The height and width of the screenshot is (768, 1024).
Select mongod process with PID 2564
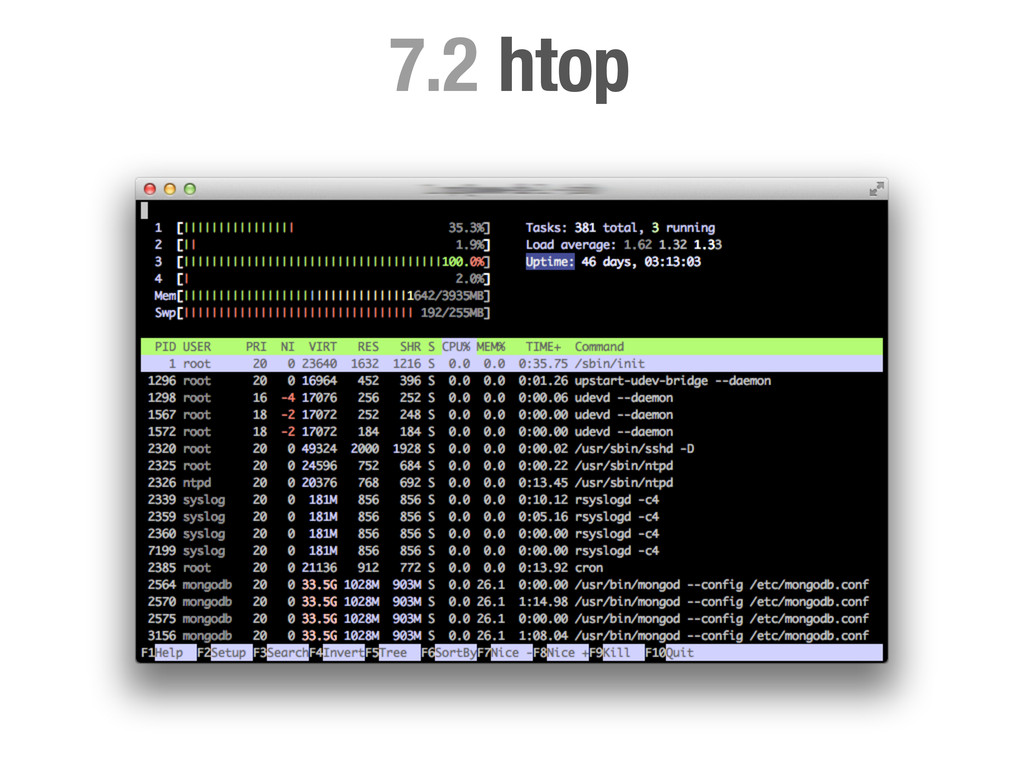(x=512, y=584)
